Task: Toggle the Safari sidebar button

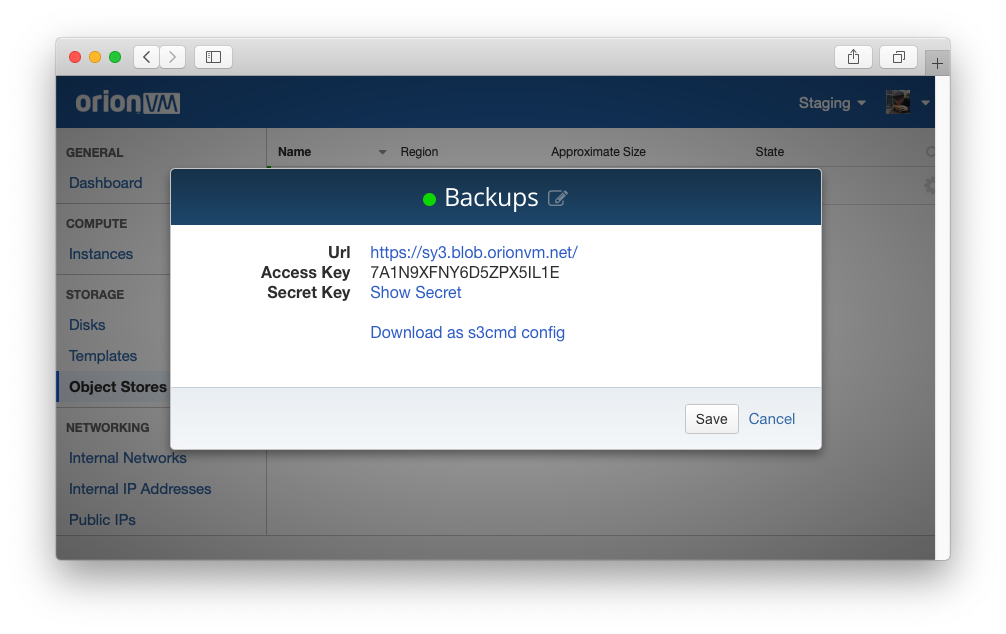Action: click(213, 57)
